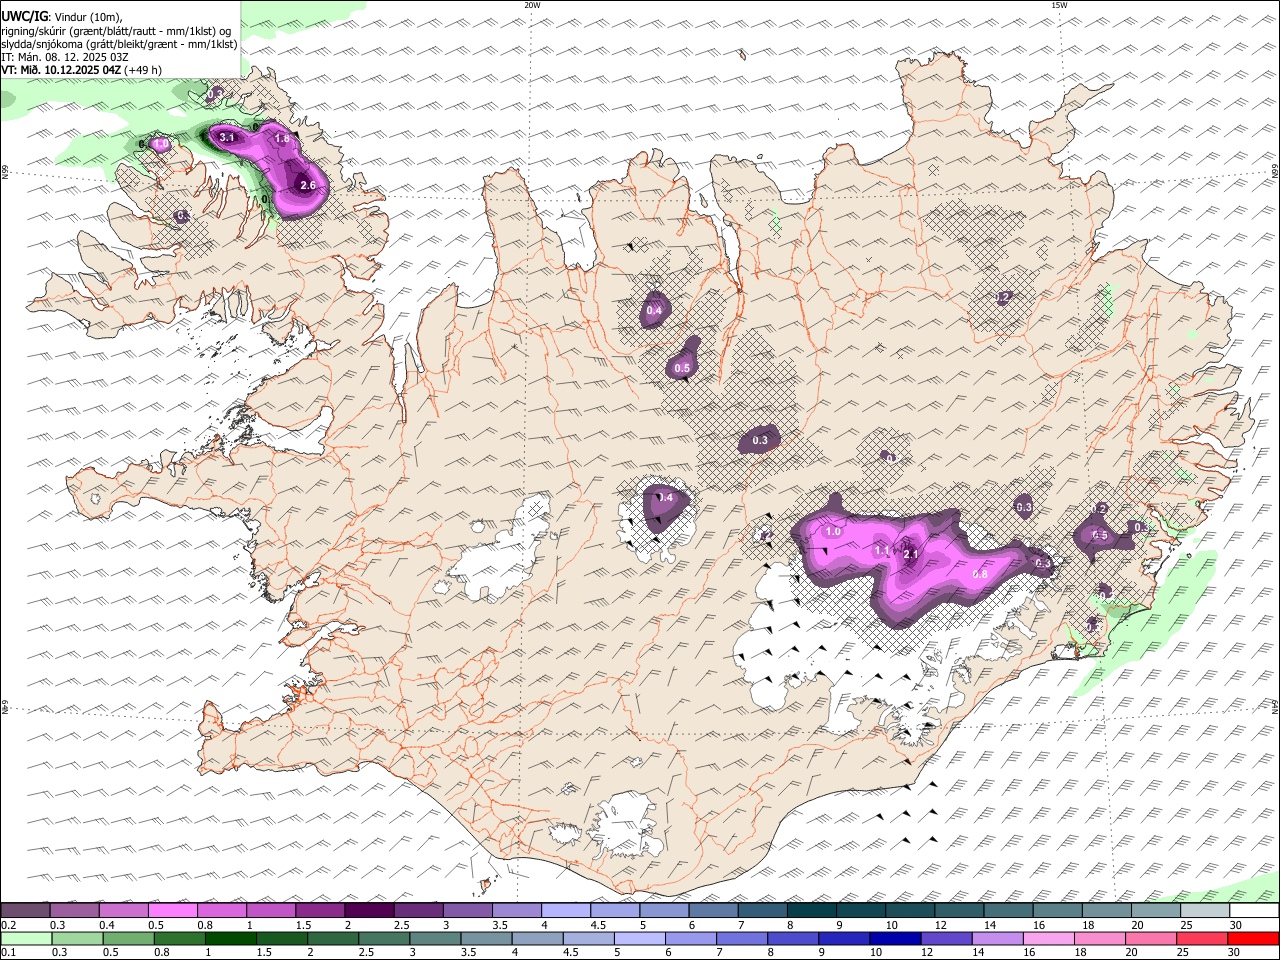Select the 'IT: Mán. 08. 12. 2025 03Z' line

pos(65,57)
